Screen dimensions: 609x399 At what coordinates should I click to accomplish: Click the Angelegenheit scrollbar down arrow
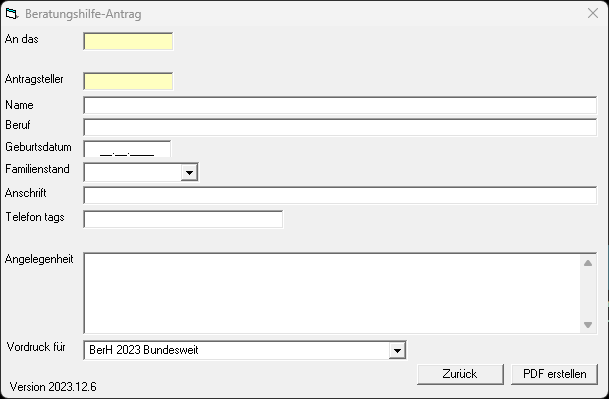coord(588,324)
